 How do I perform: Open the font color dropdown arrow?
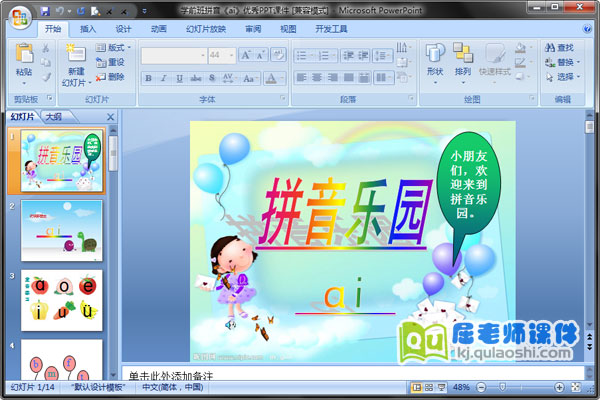(282, 78)
